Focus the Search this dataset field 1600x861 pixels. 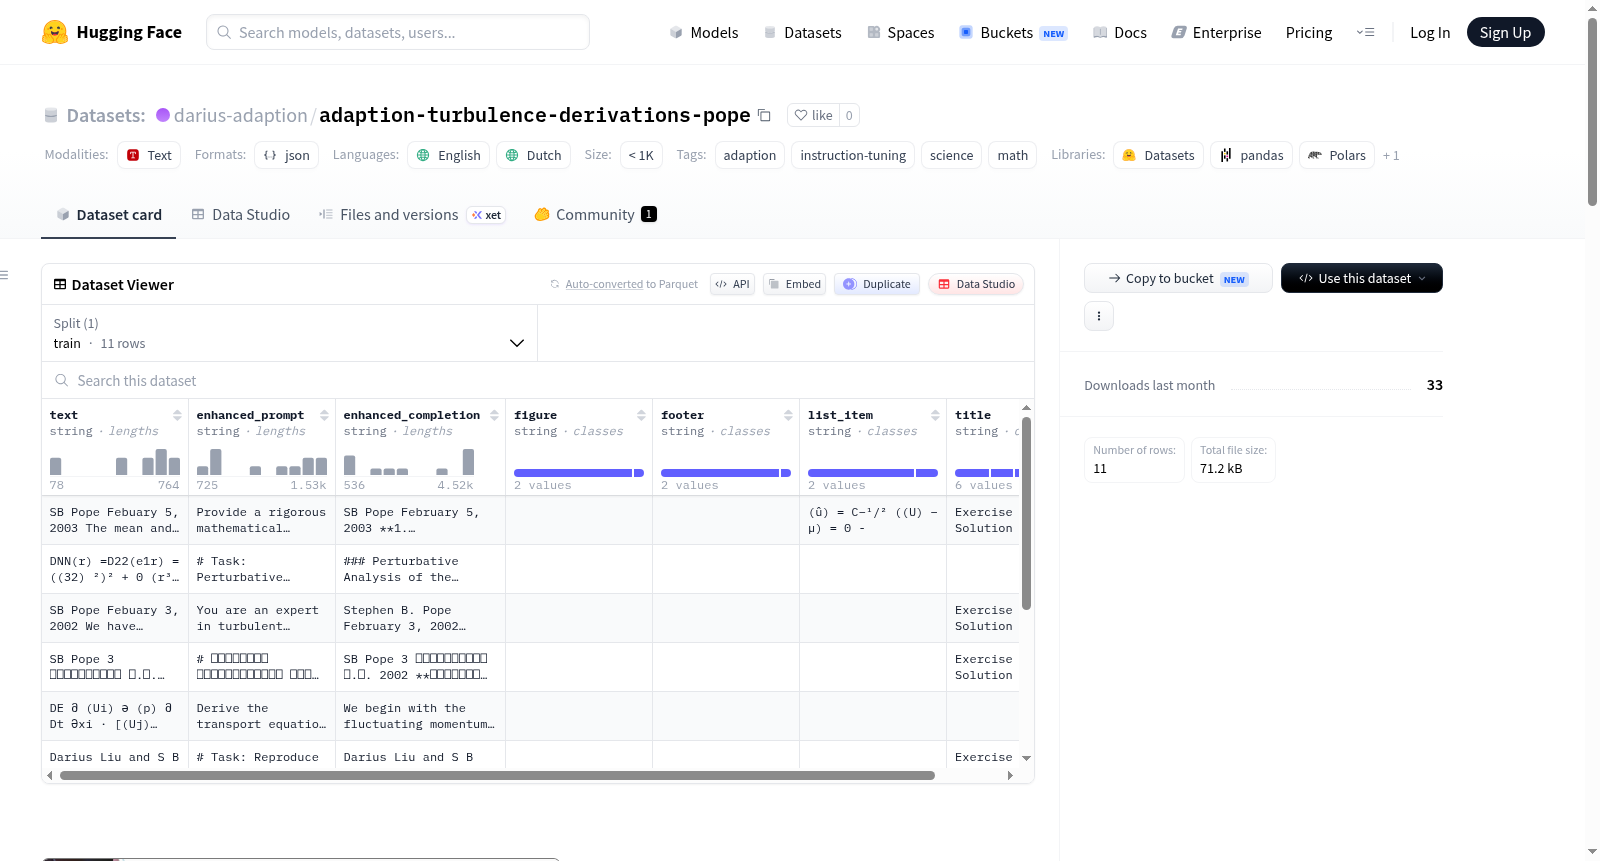click(x=538, y=381)
